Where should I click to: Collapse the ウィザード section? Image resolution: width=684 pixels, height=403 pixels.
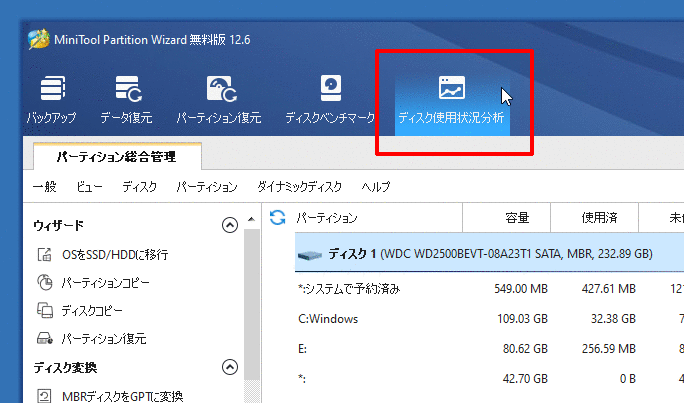pos(230,225)
